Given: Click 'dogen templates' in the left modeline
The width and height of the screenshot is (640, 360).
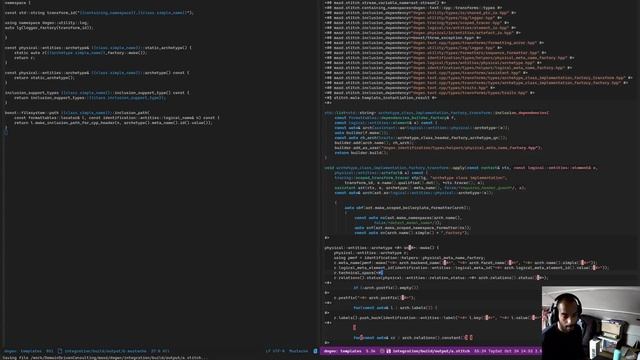Looking at the screenshot, I should coord(22,351).
